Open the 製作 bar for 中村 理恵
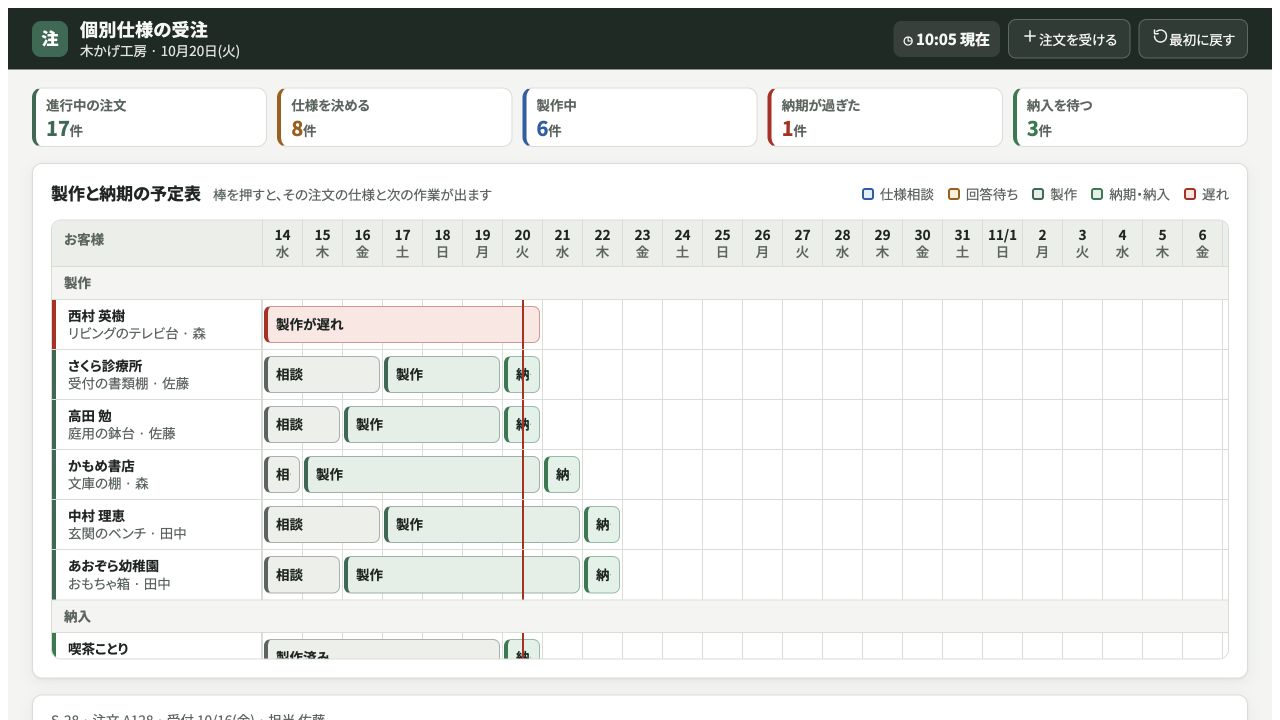Screen dimensions: 1280x720 [x=482, y=525]
